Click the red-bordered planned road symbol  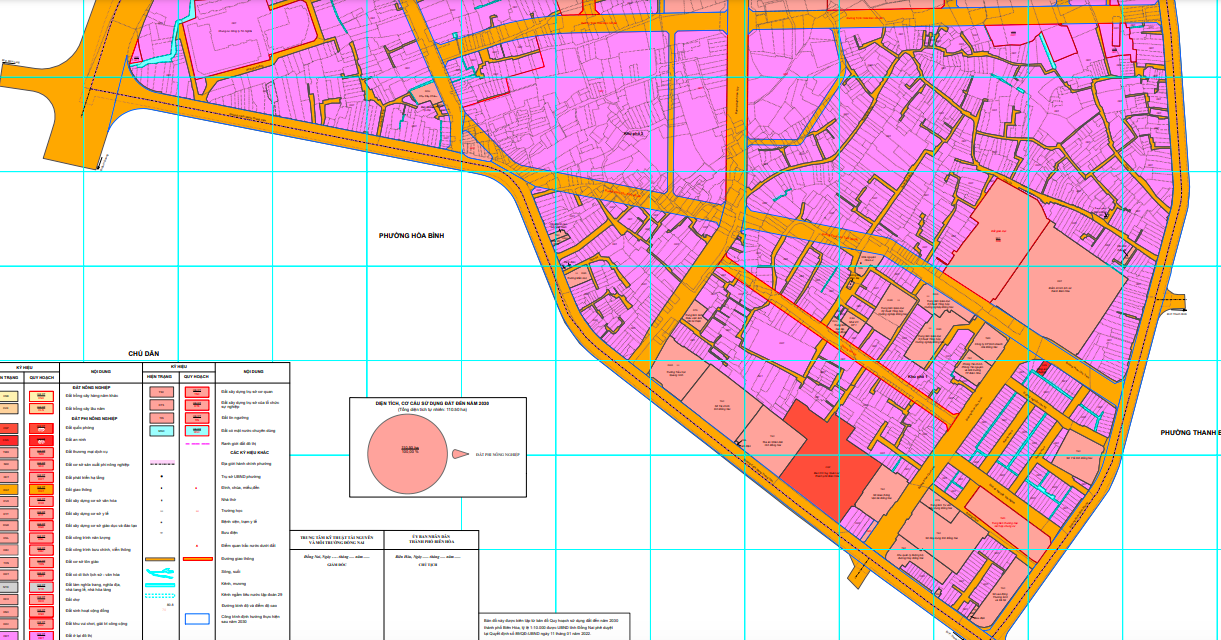pos(198,559)
